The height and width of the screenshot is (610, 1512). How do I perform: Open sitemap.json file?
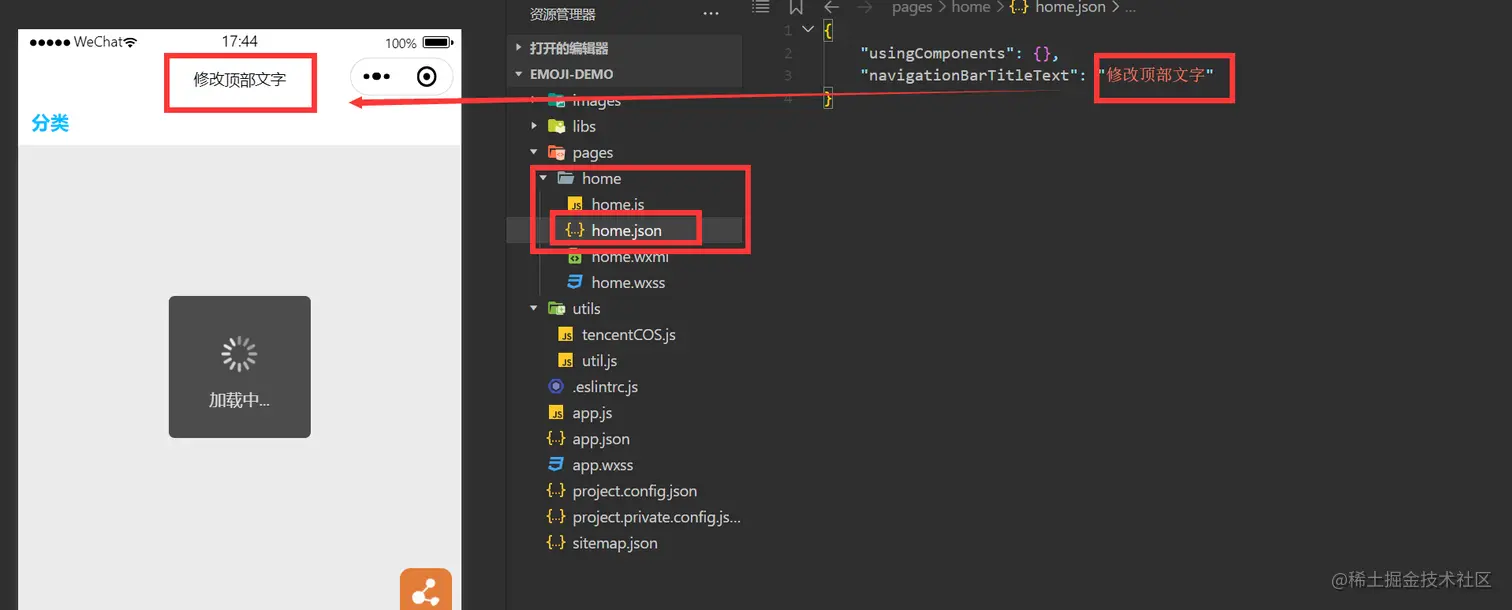pyautogui.click(x=615, y=542)
